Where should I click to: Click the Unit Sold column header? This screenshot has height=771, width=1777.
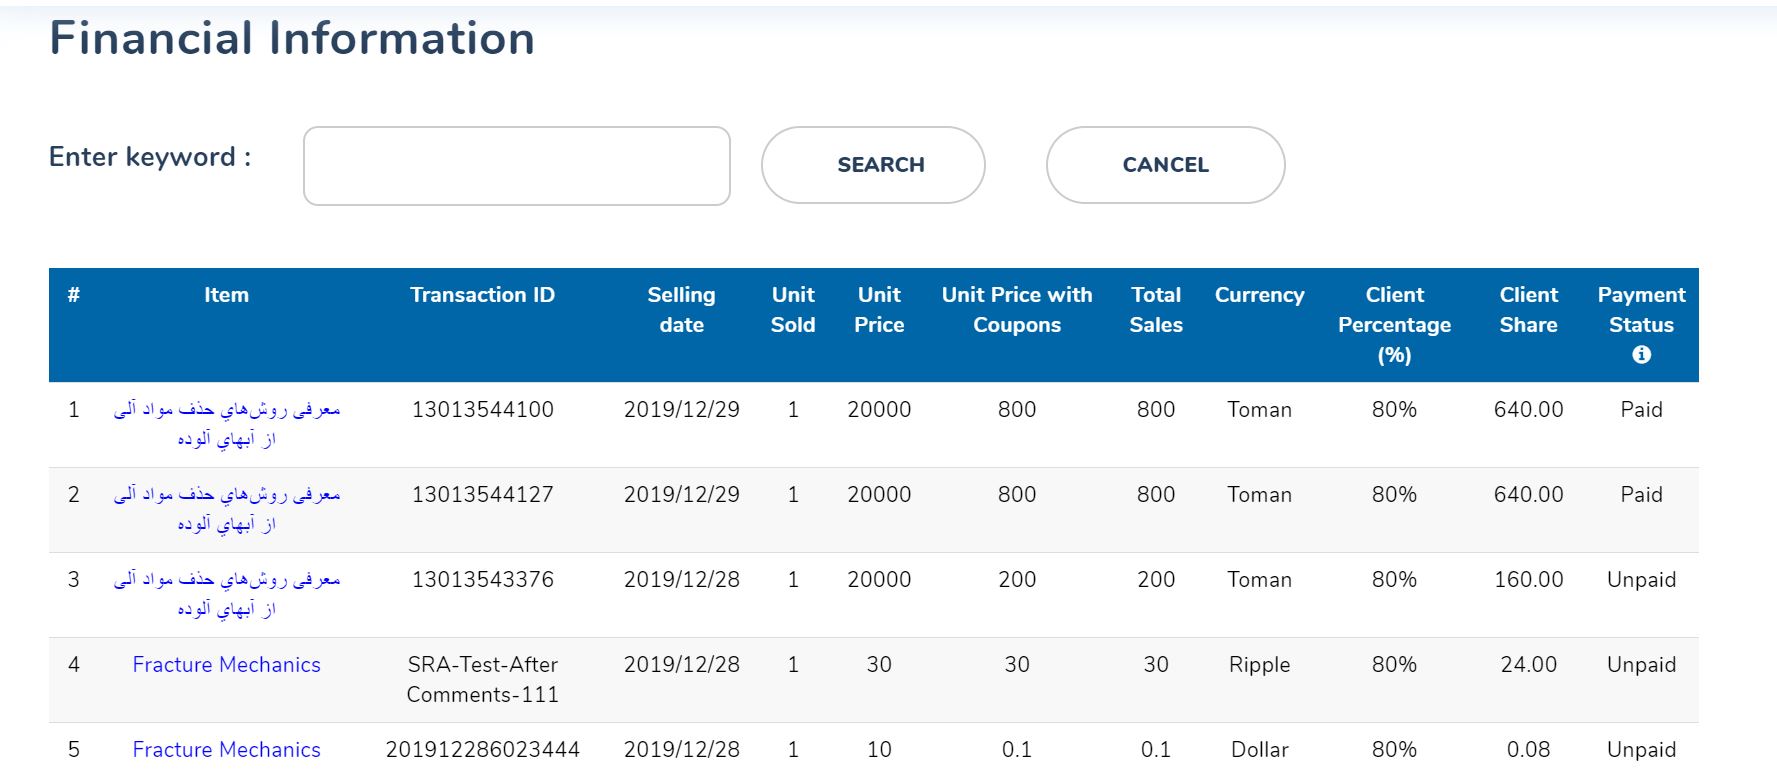[x=793, y=310]
